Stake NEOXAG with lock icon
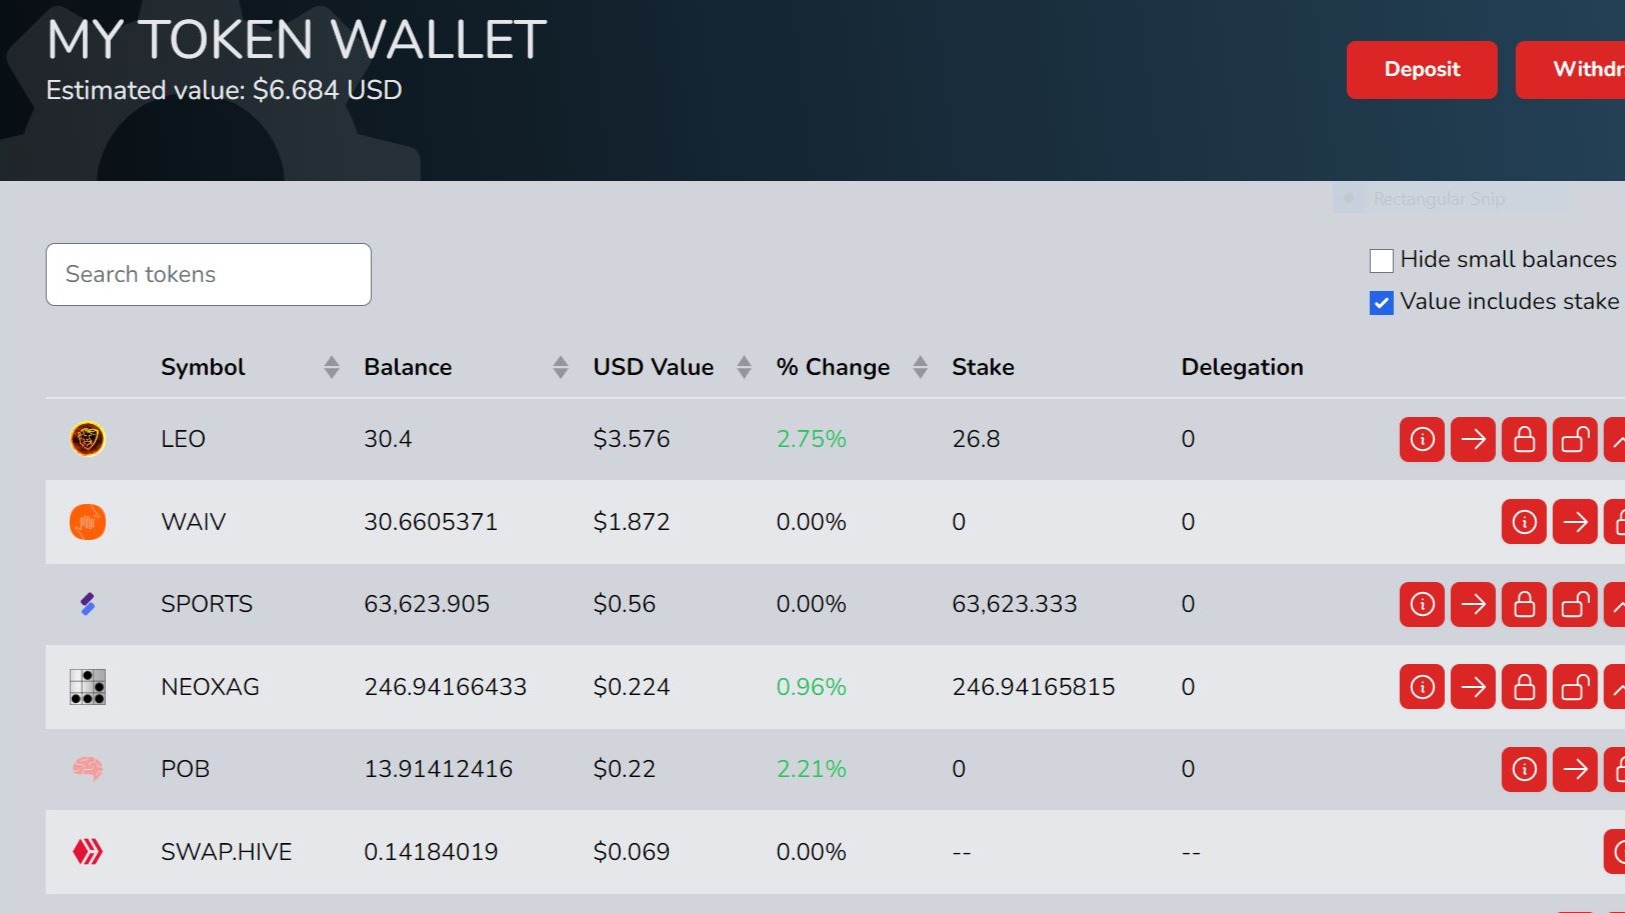The height and width of the screenshot is (913, 1625). coord(1524,687)
